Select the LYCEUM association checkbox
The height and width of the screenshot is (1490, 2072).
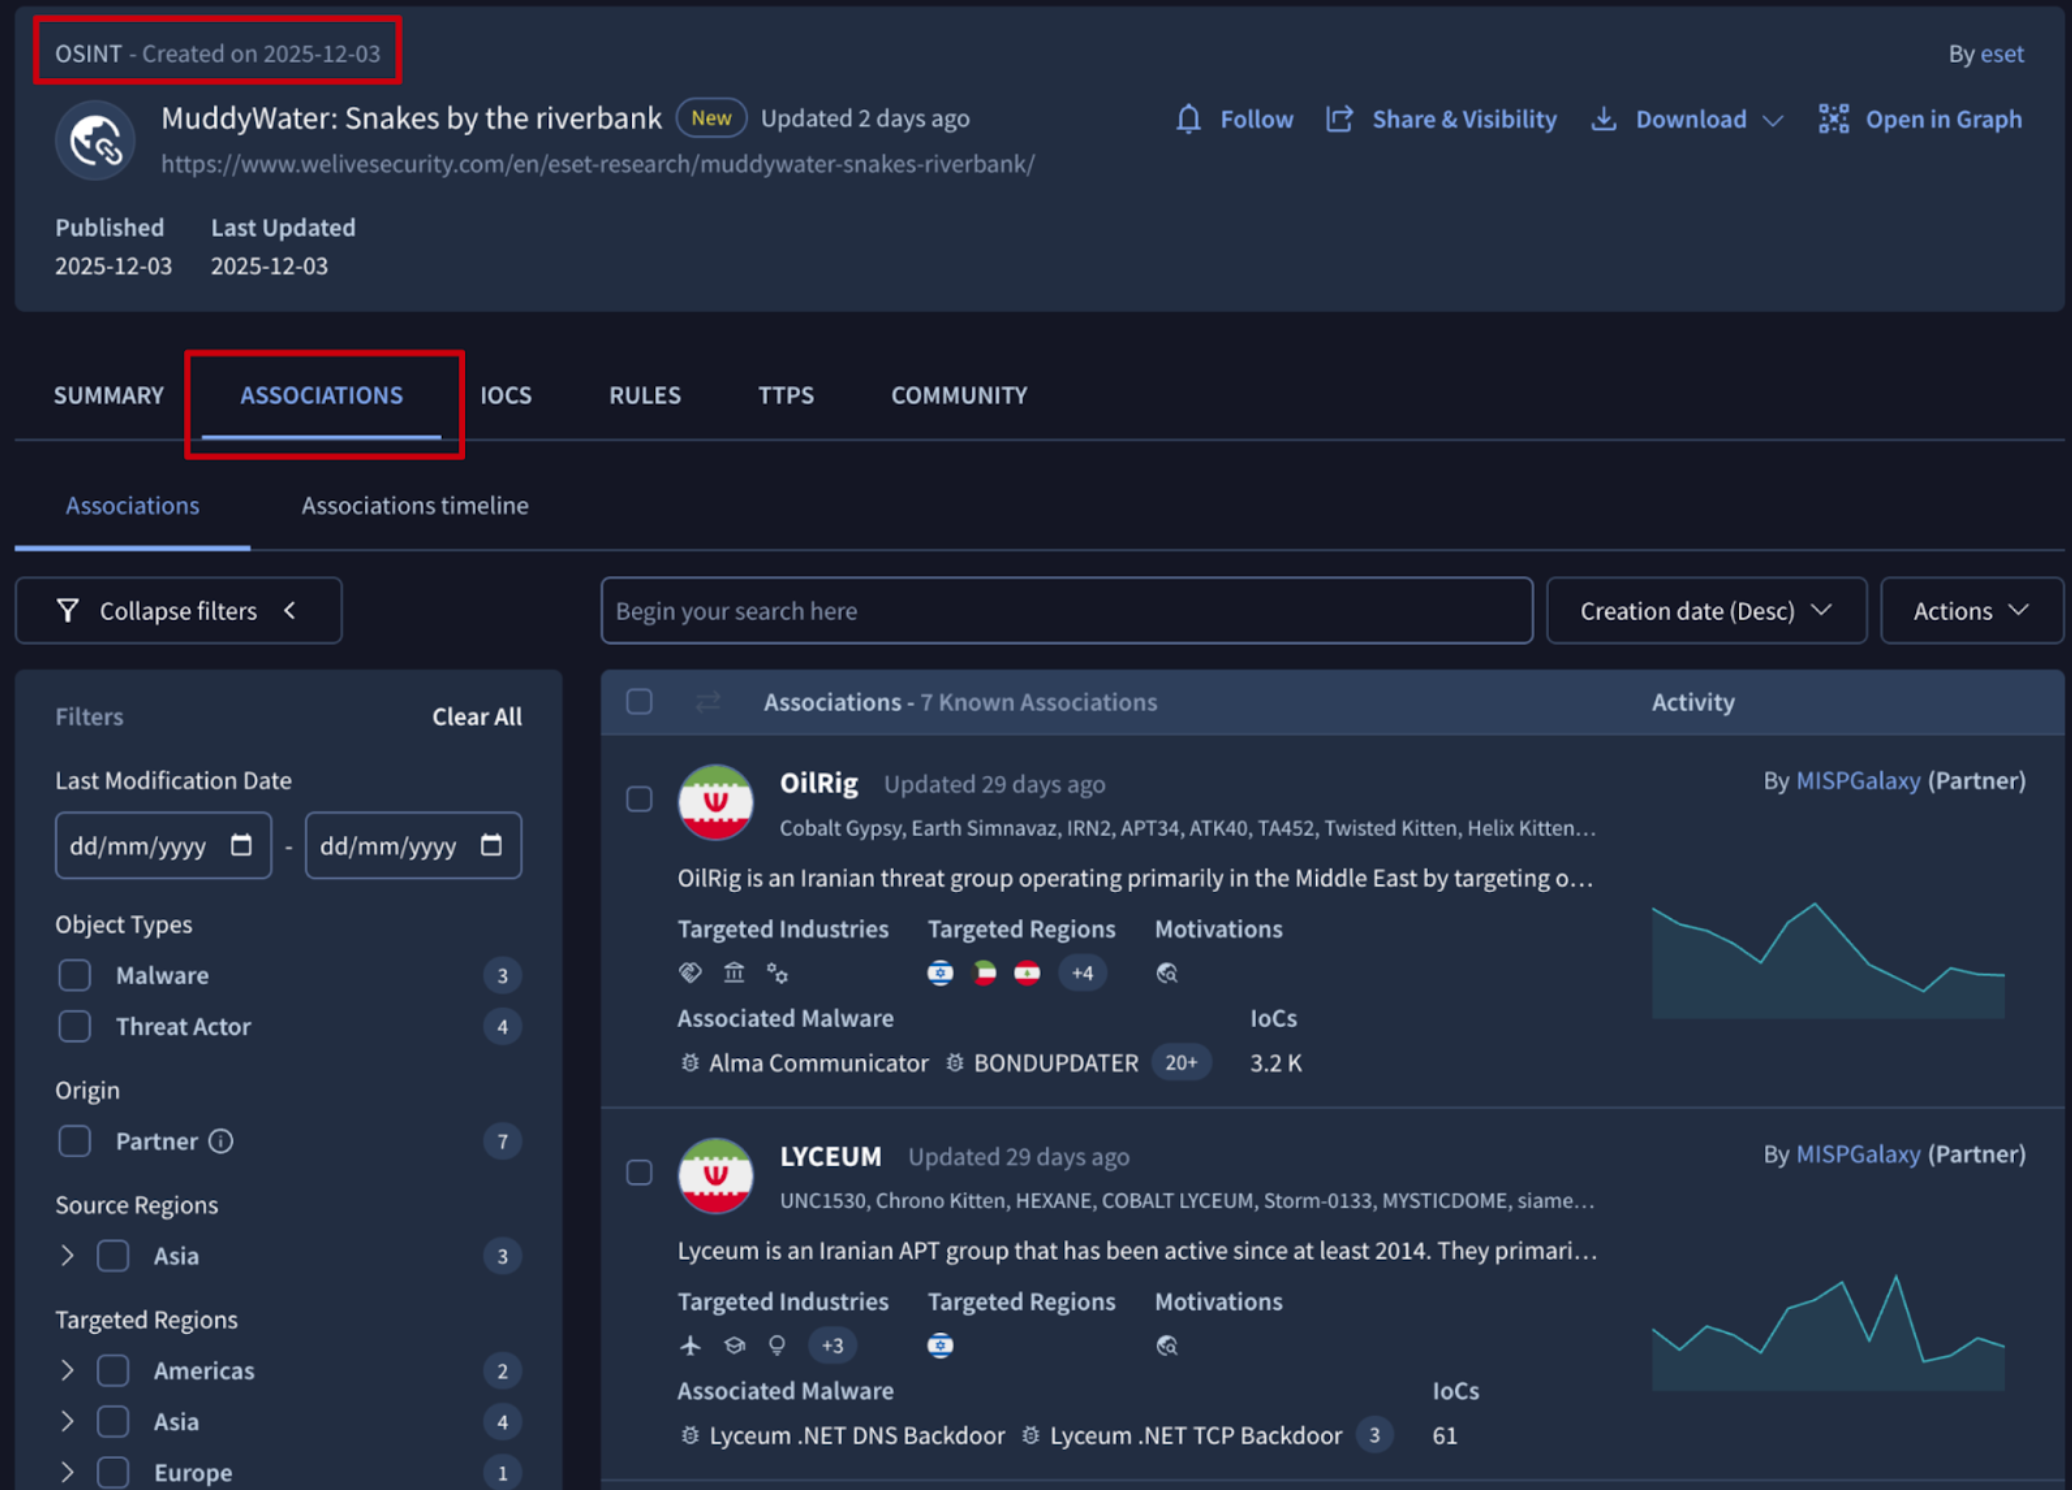point(639,1172)
